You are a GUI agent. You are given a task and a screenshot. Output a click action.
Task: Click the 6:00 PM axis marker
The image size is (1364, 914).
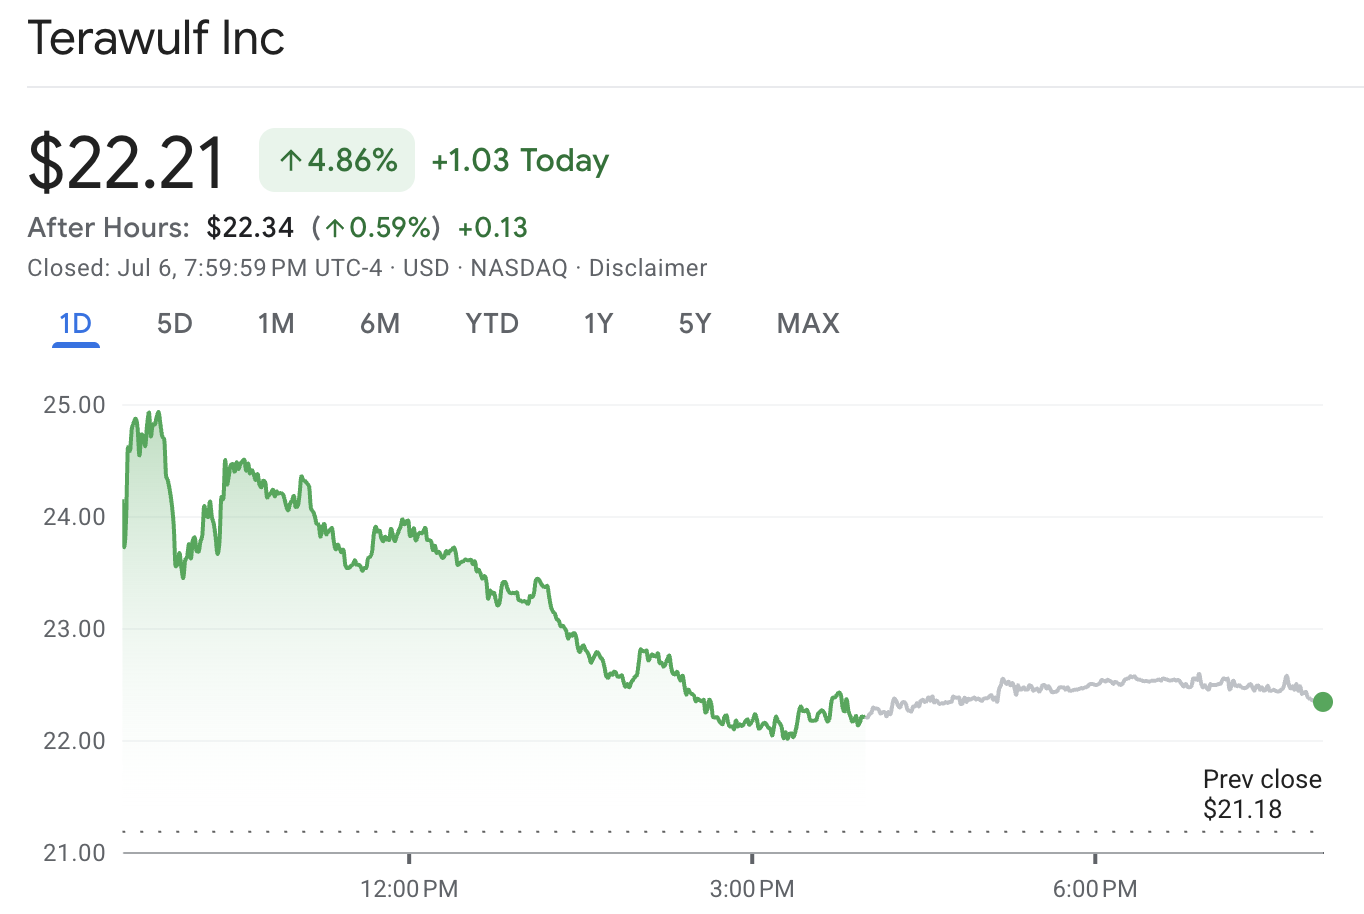[x=1095, y=888]
